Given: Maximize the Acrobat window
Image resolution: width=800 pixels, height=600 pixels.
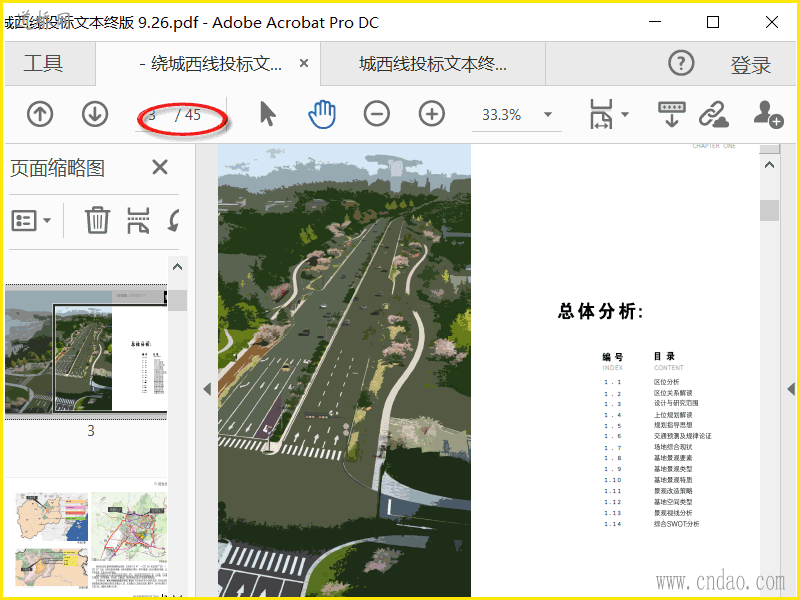Looking at the screenshot, I should tap(713, 22).
